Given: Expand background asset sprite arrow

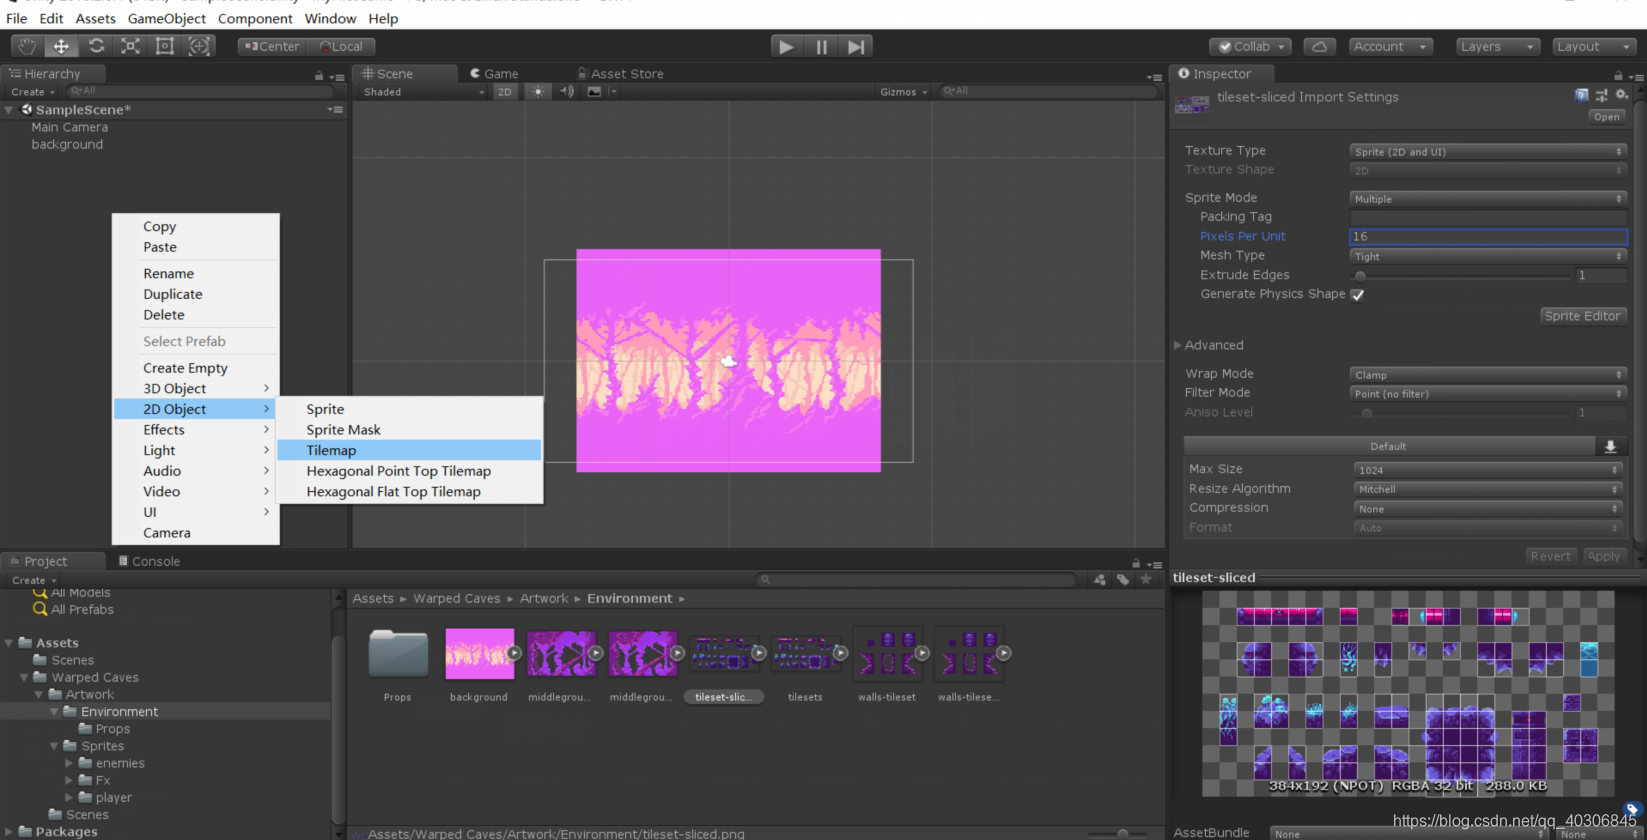Looking at the screenshot, I should 513,653.
